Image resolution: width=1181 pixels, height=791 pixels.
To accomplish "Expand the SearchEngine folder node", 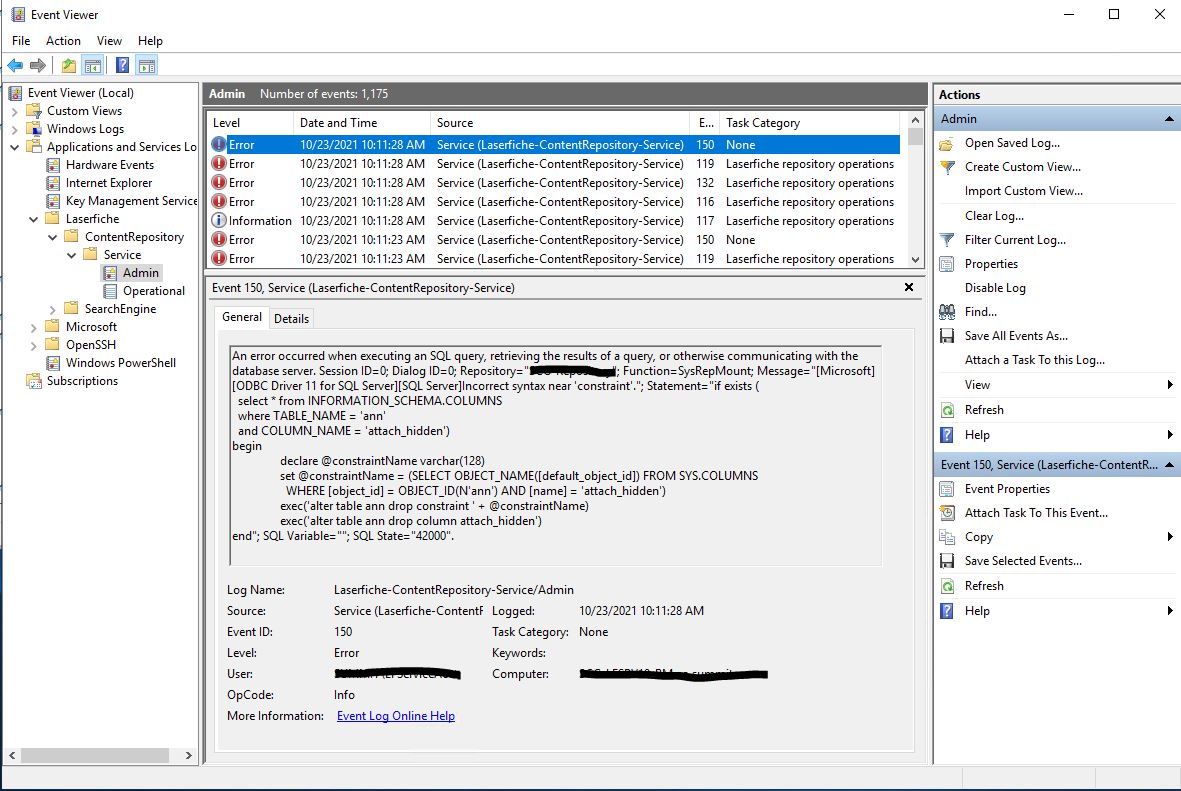I will (x=53, y=309).
